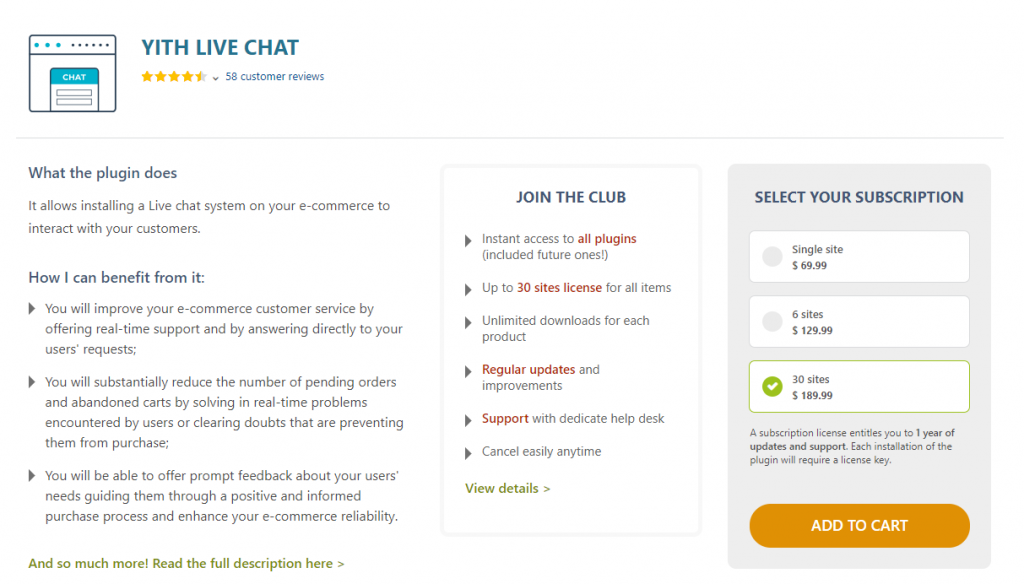Click the star rating icons

coord(174,77)
